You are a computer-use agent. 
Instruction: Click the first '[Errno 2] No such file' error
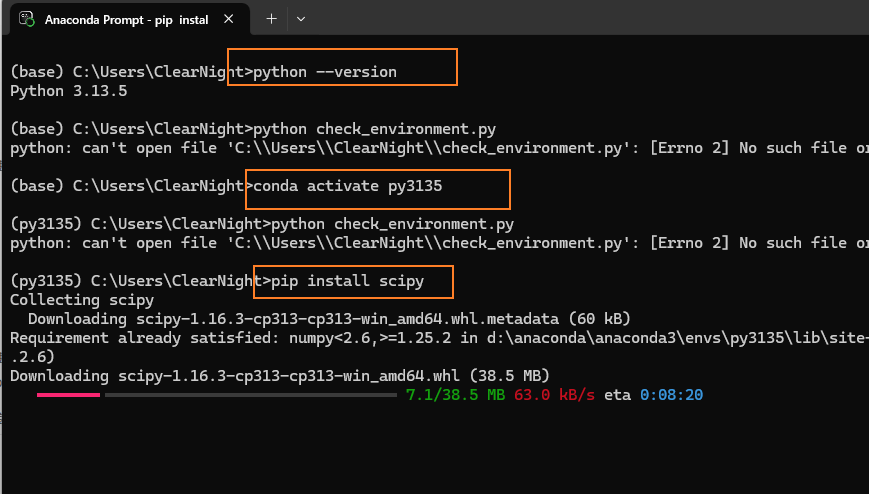pyautogui.click(x=759, y=148)
